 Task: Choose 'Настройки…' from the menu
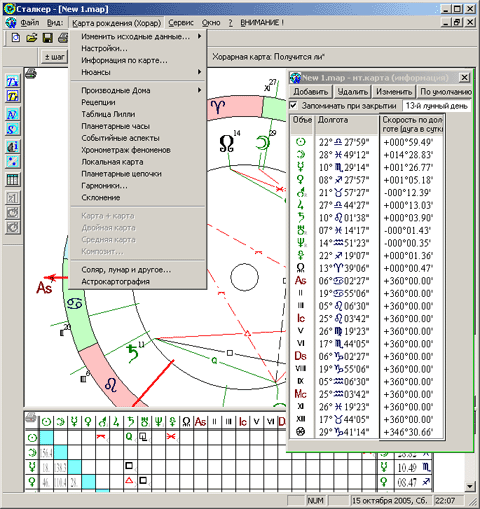pos(139,48)
